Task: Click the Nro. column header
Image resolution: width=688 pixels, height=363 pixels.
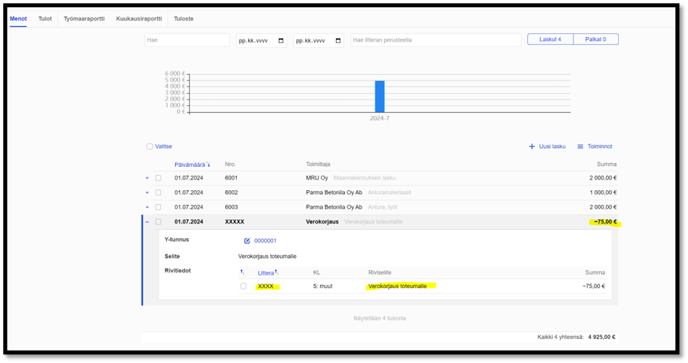Action: pos(230,164)
